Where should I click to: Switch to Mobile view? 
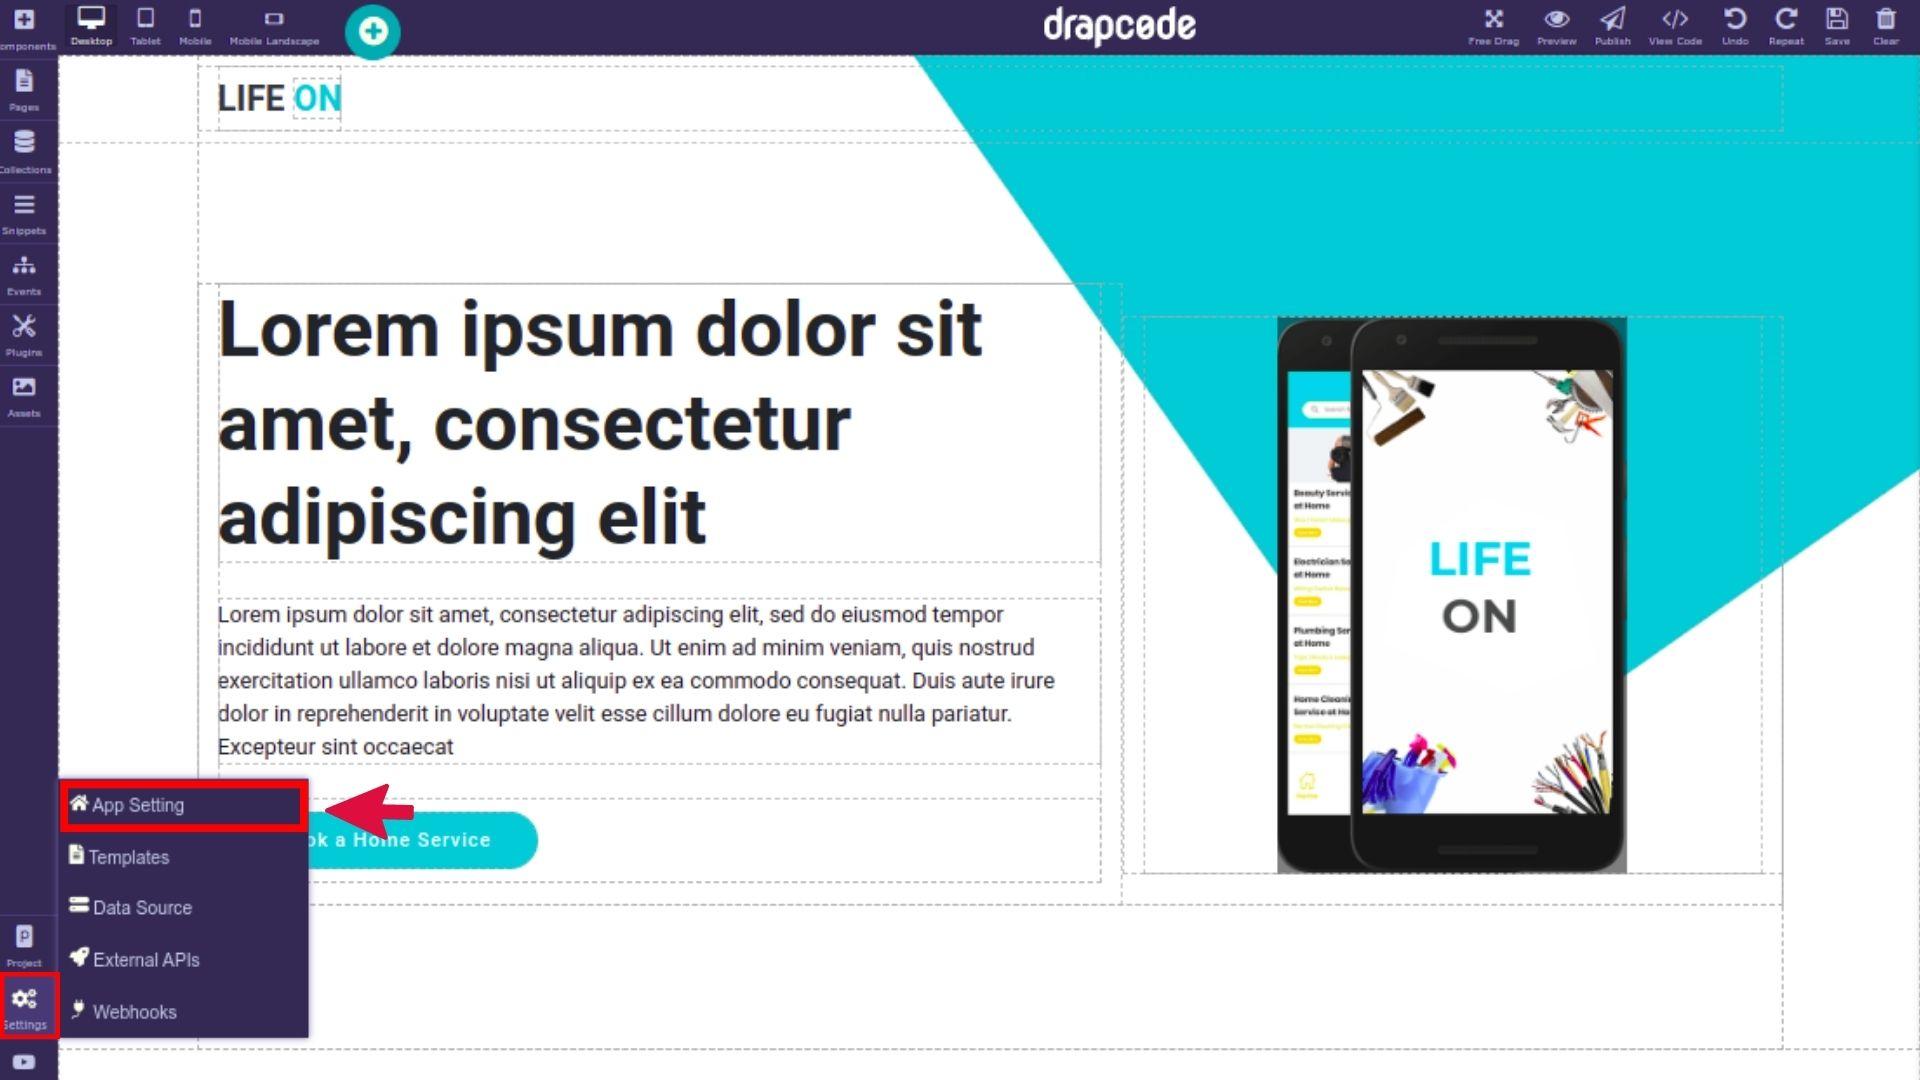pos(194,25)
